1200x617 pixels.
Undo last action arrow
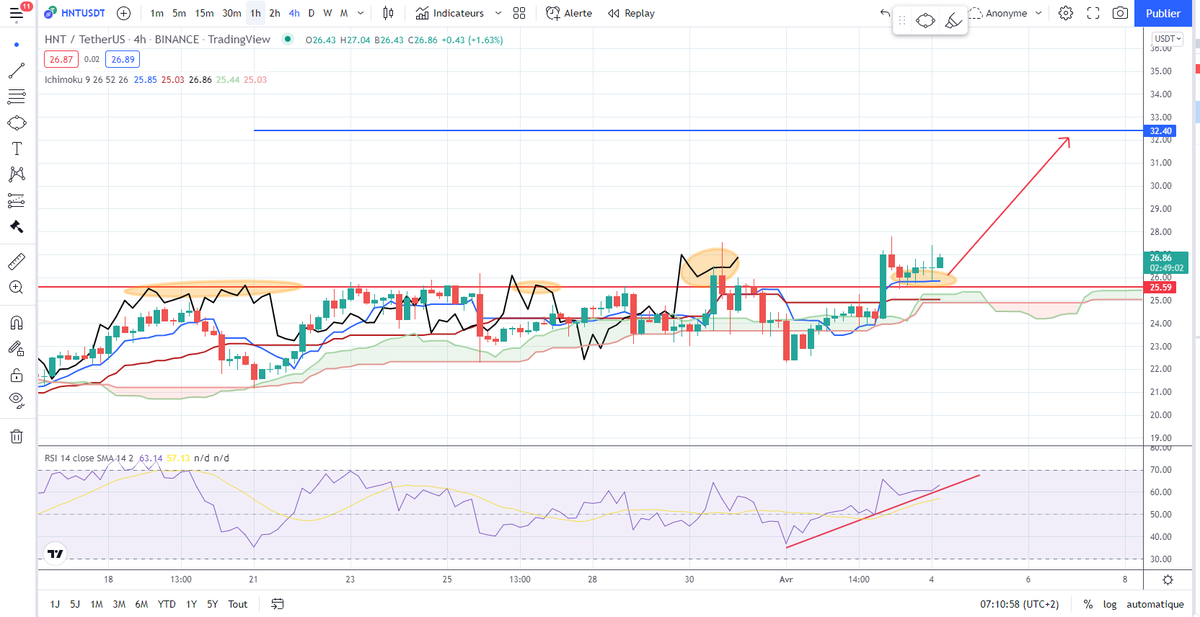(x=884, y=13)
